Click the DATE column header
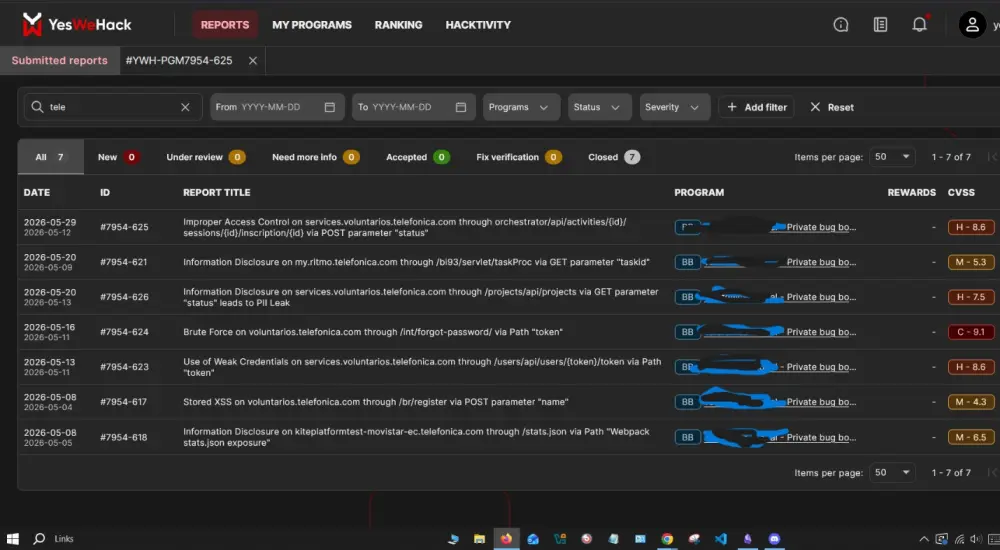The height and width of the screenshot is (550, 1000). [36, 192]
